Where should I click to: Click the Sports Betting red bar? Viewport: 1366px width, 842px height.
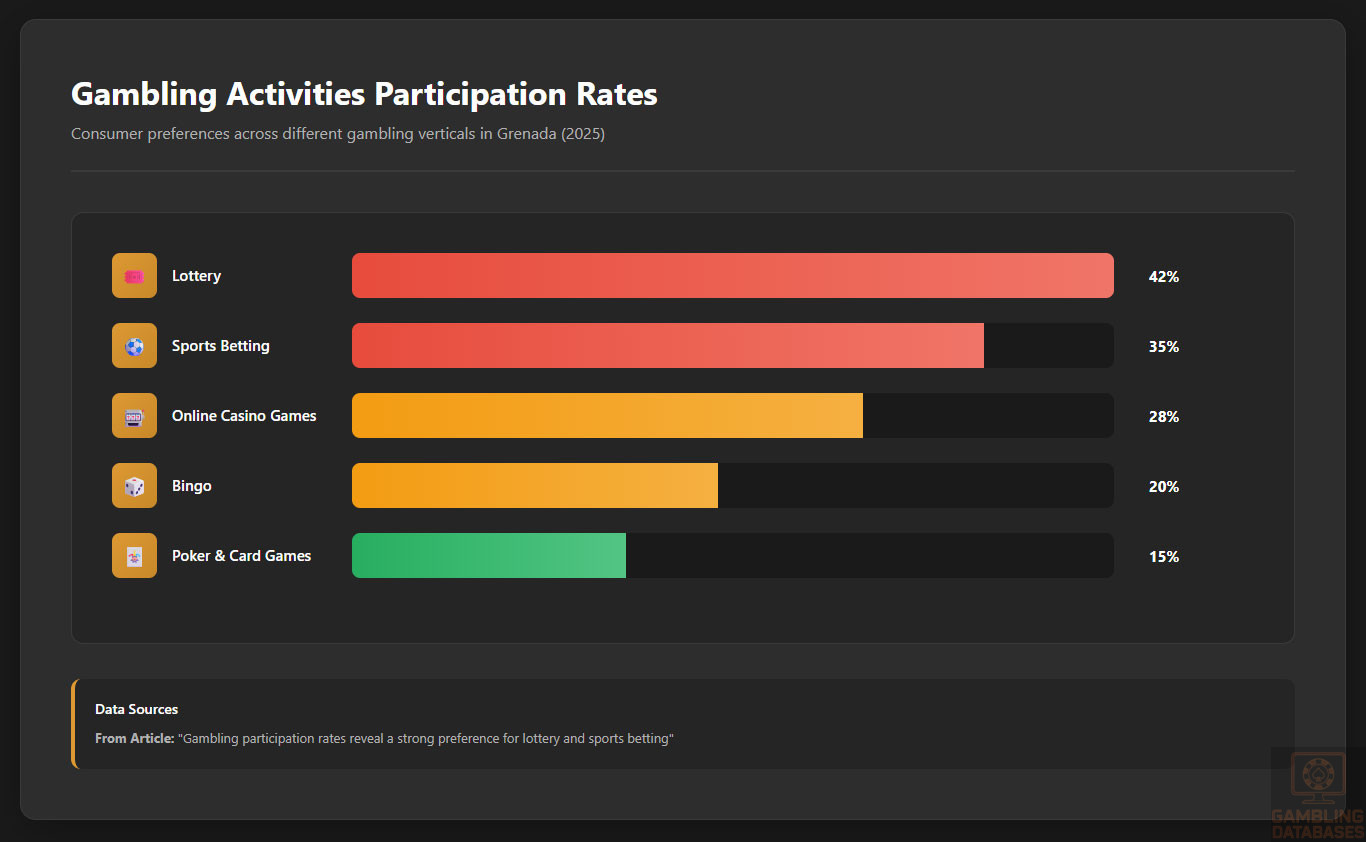667,346
